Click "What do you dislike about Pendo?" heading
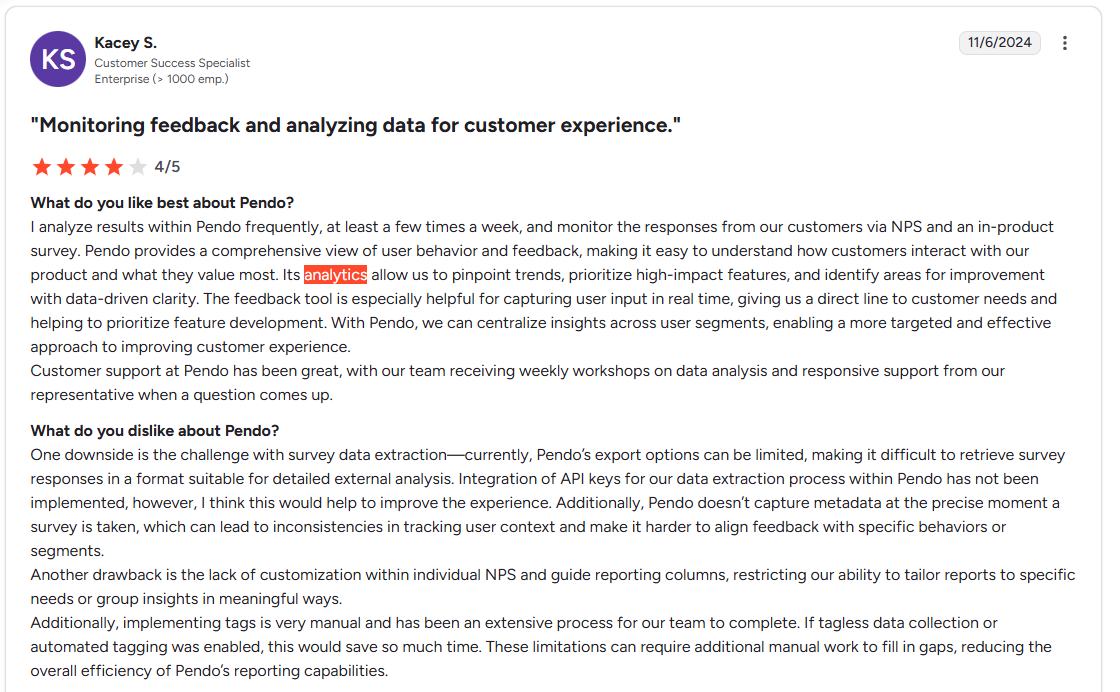Viewport: 1120px width, 692px height. click(155, 431)
